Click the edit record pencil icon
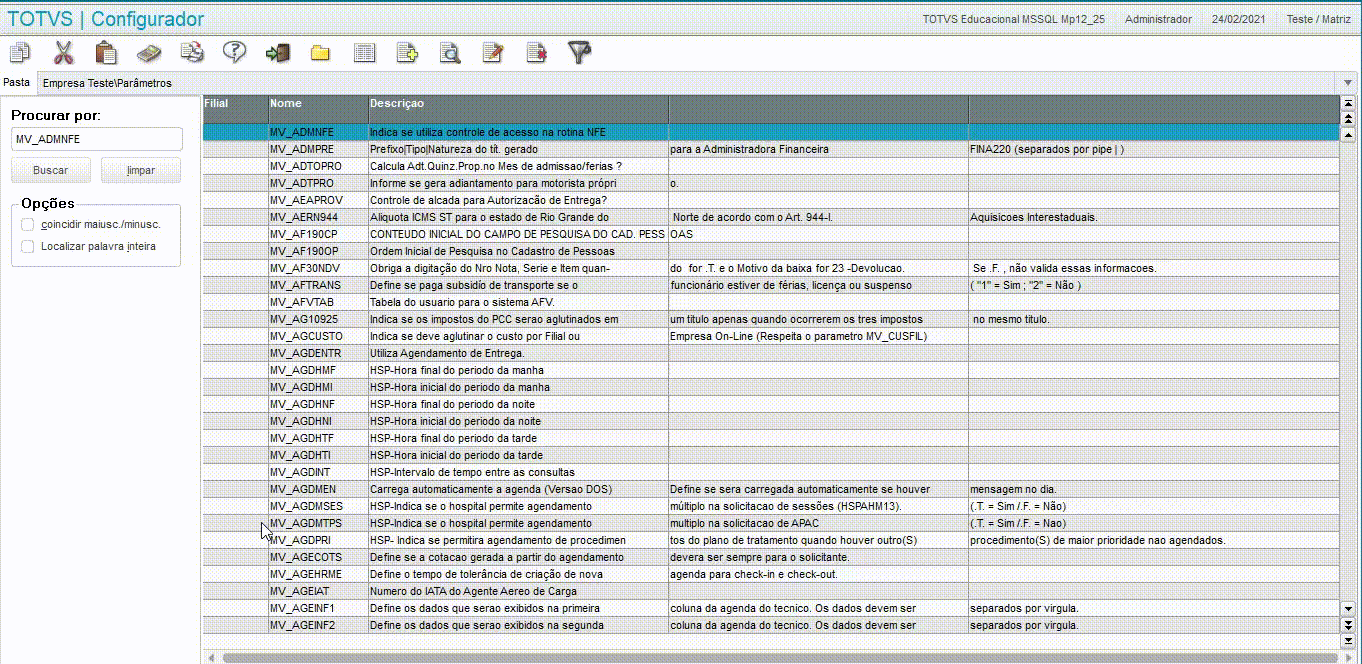The height and width of the screenshot is (664, 1362). click(x=492, y=53)
